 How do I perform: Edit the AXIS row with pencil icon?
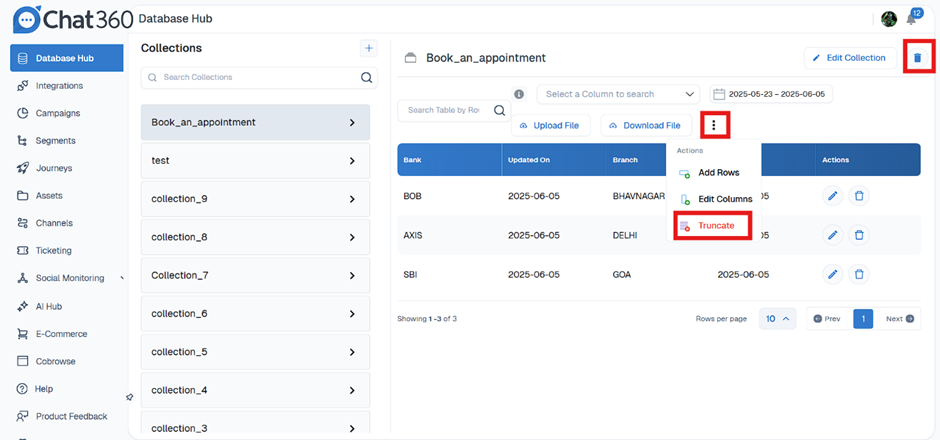pyautogui.click(x=832, y=235)
